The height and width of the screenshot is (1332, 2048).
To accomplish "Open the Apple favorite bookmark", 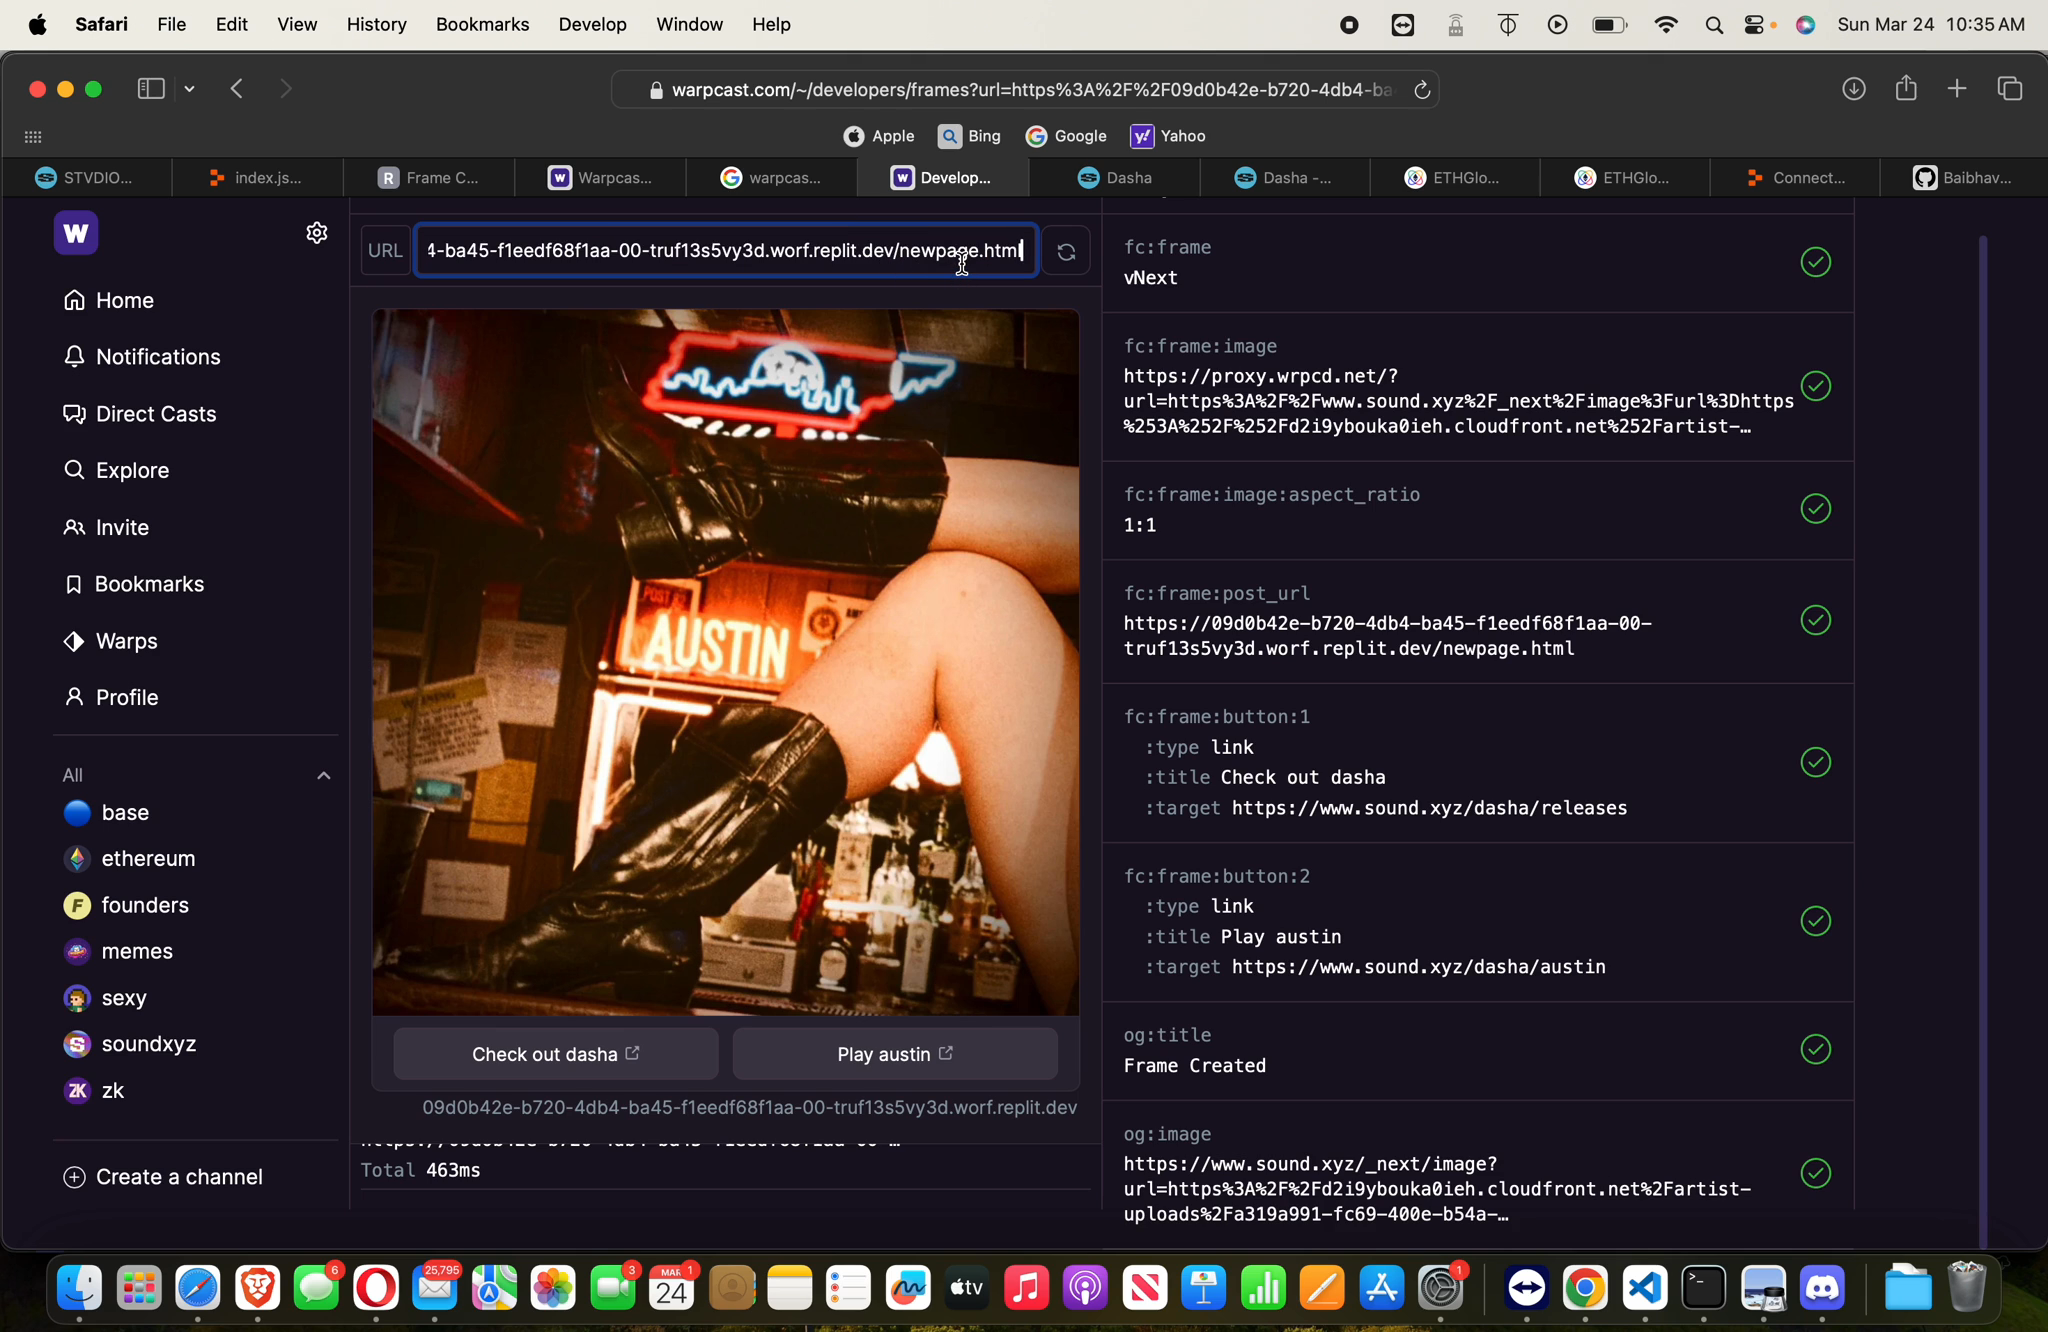I will [878, 136].
